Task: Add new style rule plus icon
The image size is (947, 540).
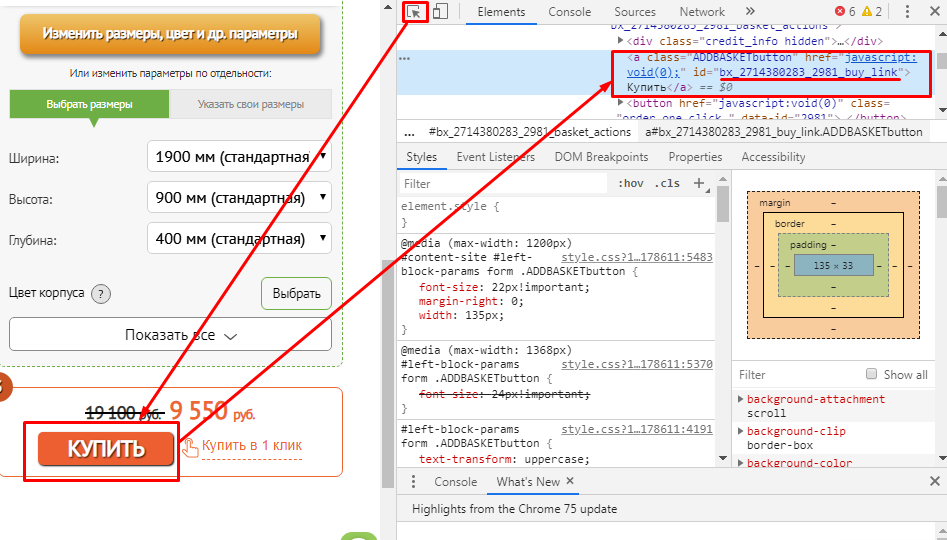Action: click(x=699, y=183)
